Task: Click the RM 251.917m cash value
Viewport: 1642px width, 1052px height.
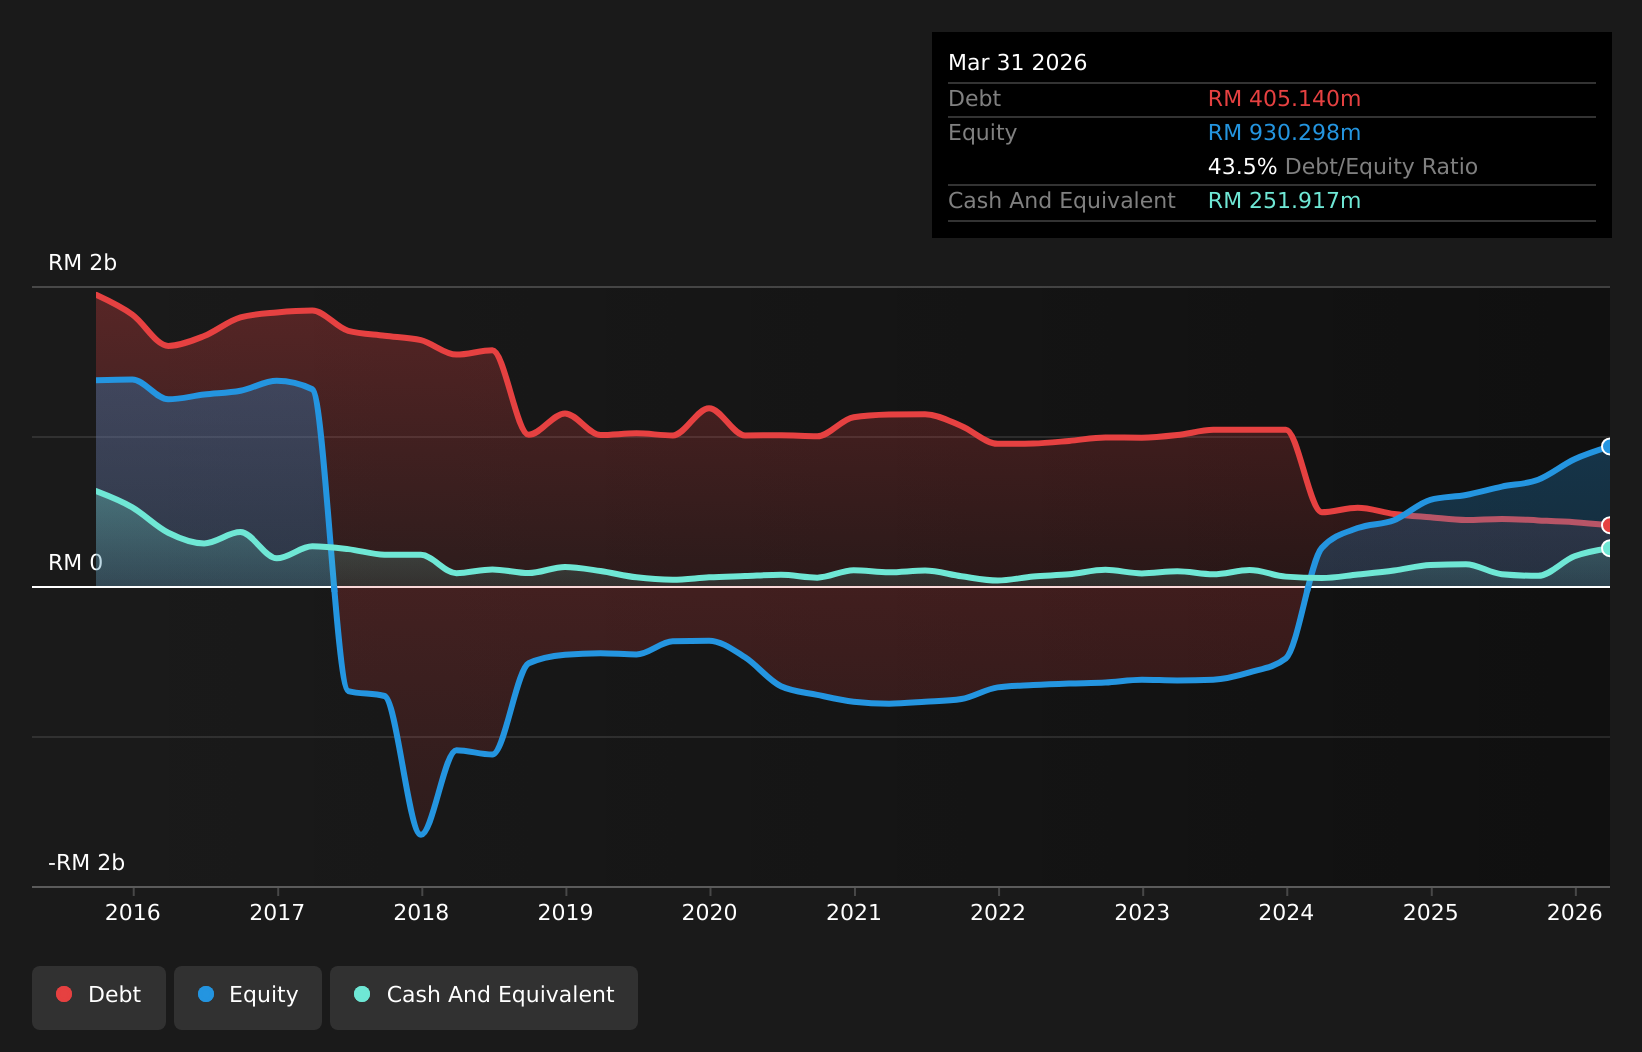Action: 1284,201
